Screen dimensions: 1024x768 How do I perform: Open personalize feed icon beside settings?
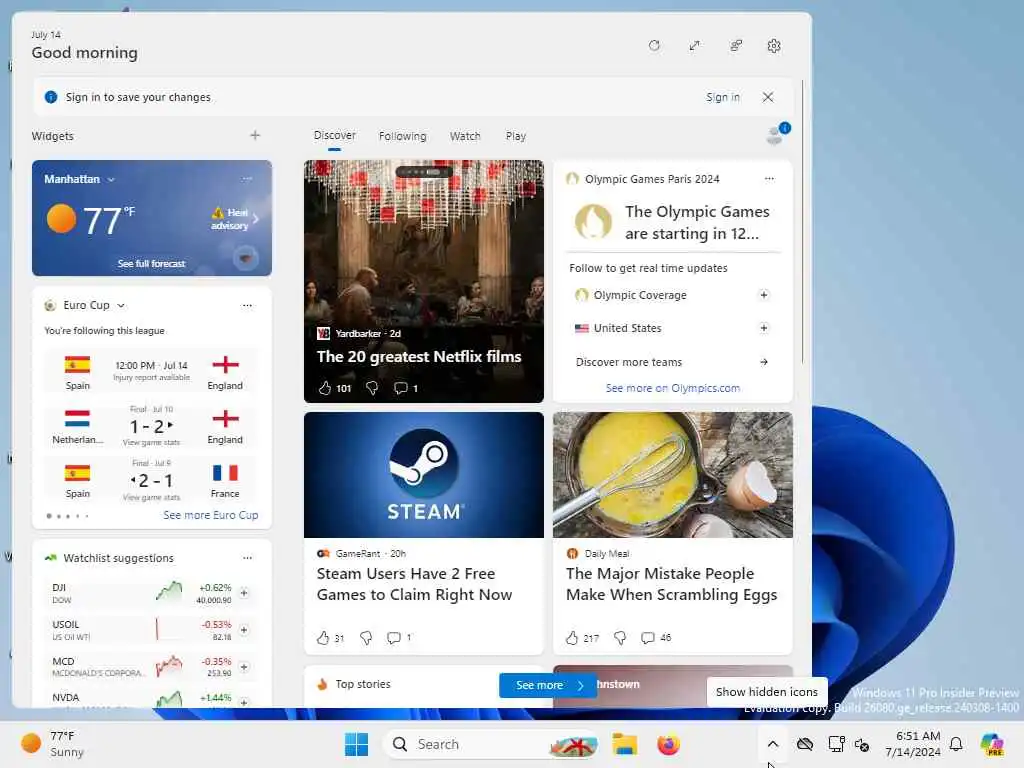coord(735,46)
